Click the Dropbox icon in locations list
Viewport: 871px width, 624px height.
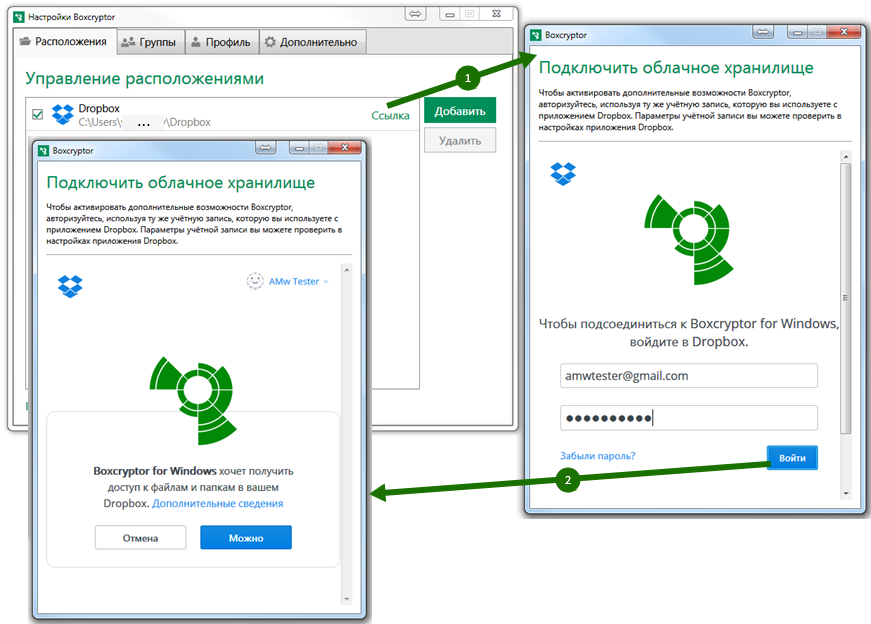[62, 114]
